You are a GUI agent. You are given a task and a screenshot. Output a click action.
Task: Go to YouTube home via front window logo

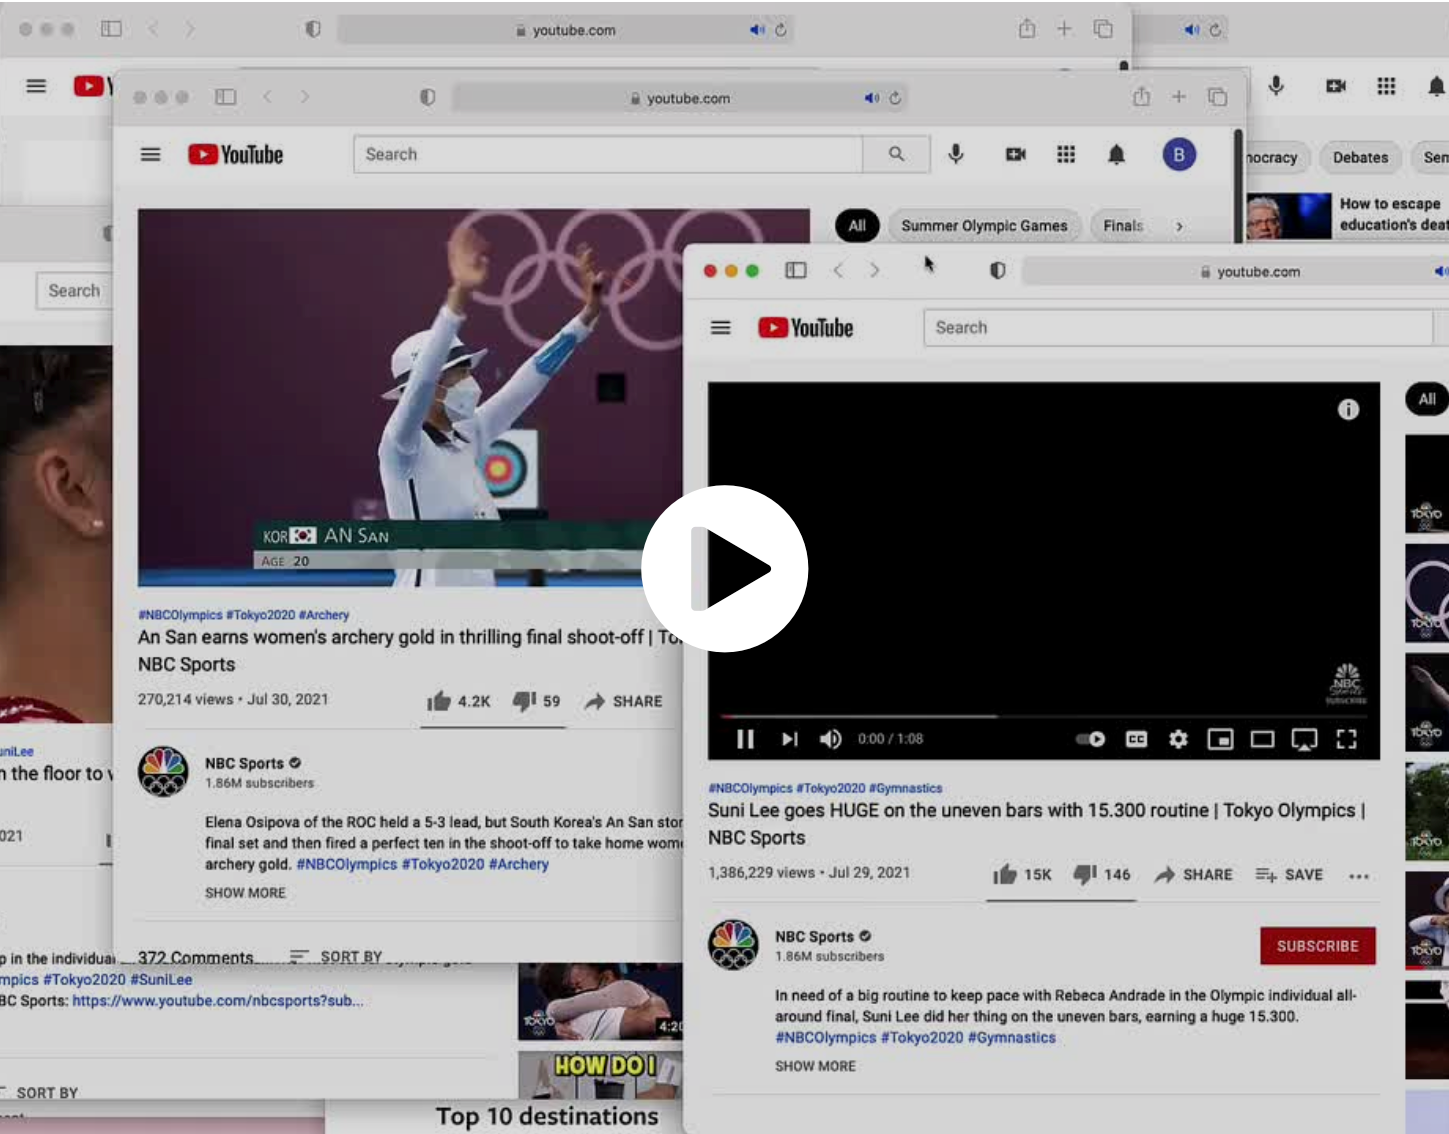(805, 328)
